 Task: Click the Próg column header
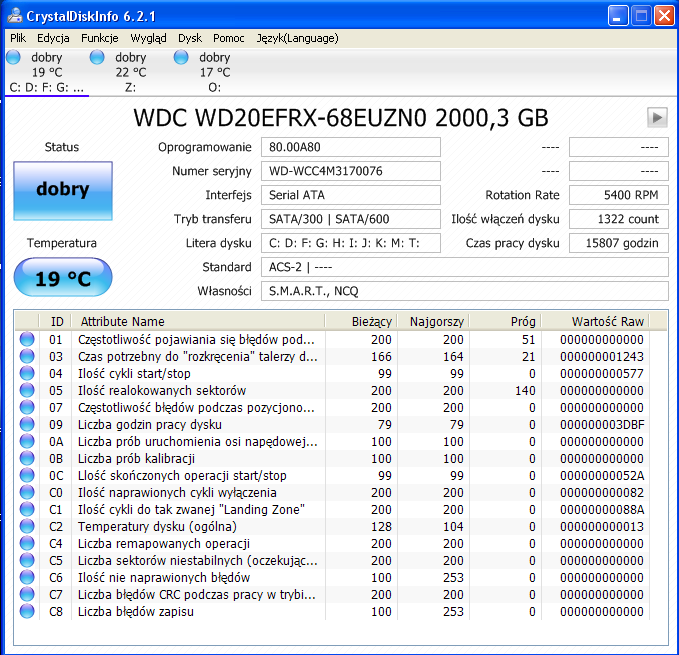click(505, 322)
